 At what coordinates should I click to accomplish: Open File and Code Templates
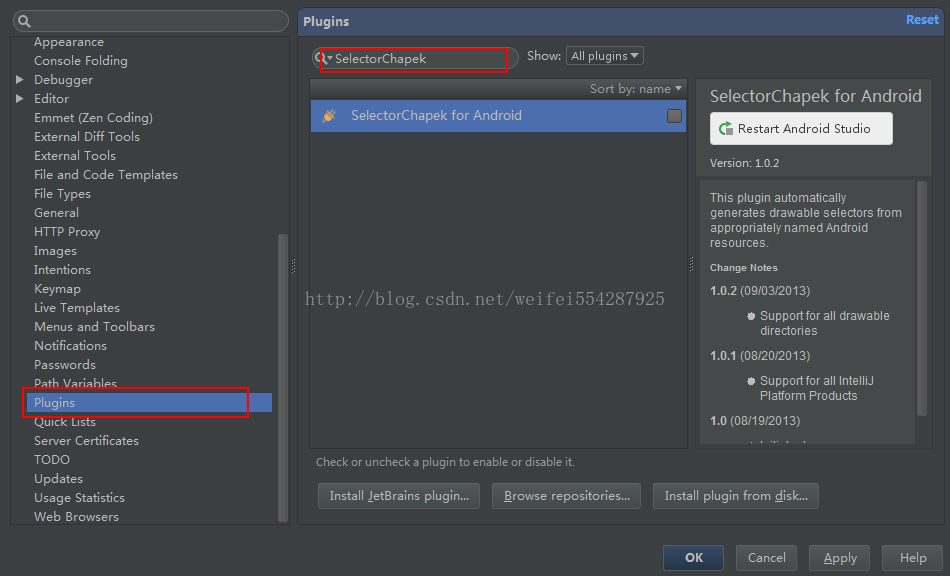(106, 174)
